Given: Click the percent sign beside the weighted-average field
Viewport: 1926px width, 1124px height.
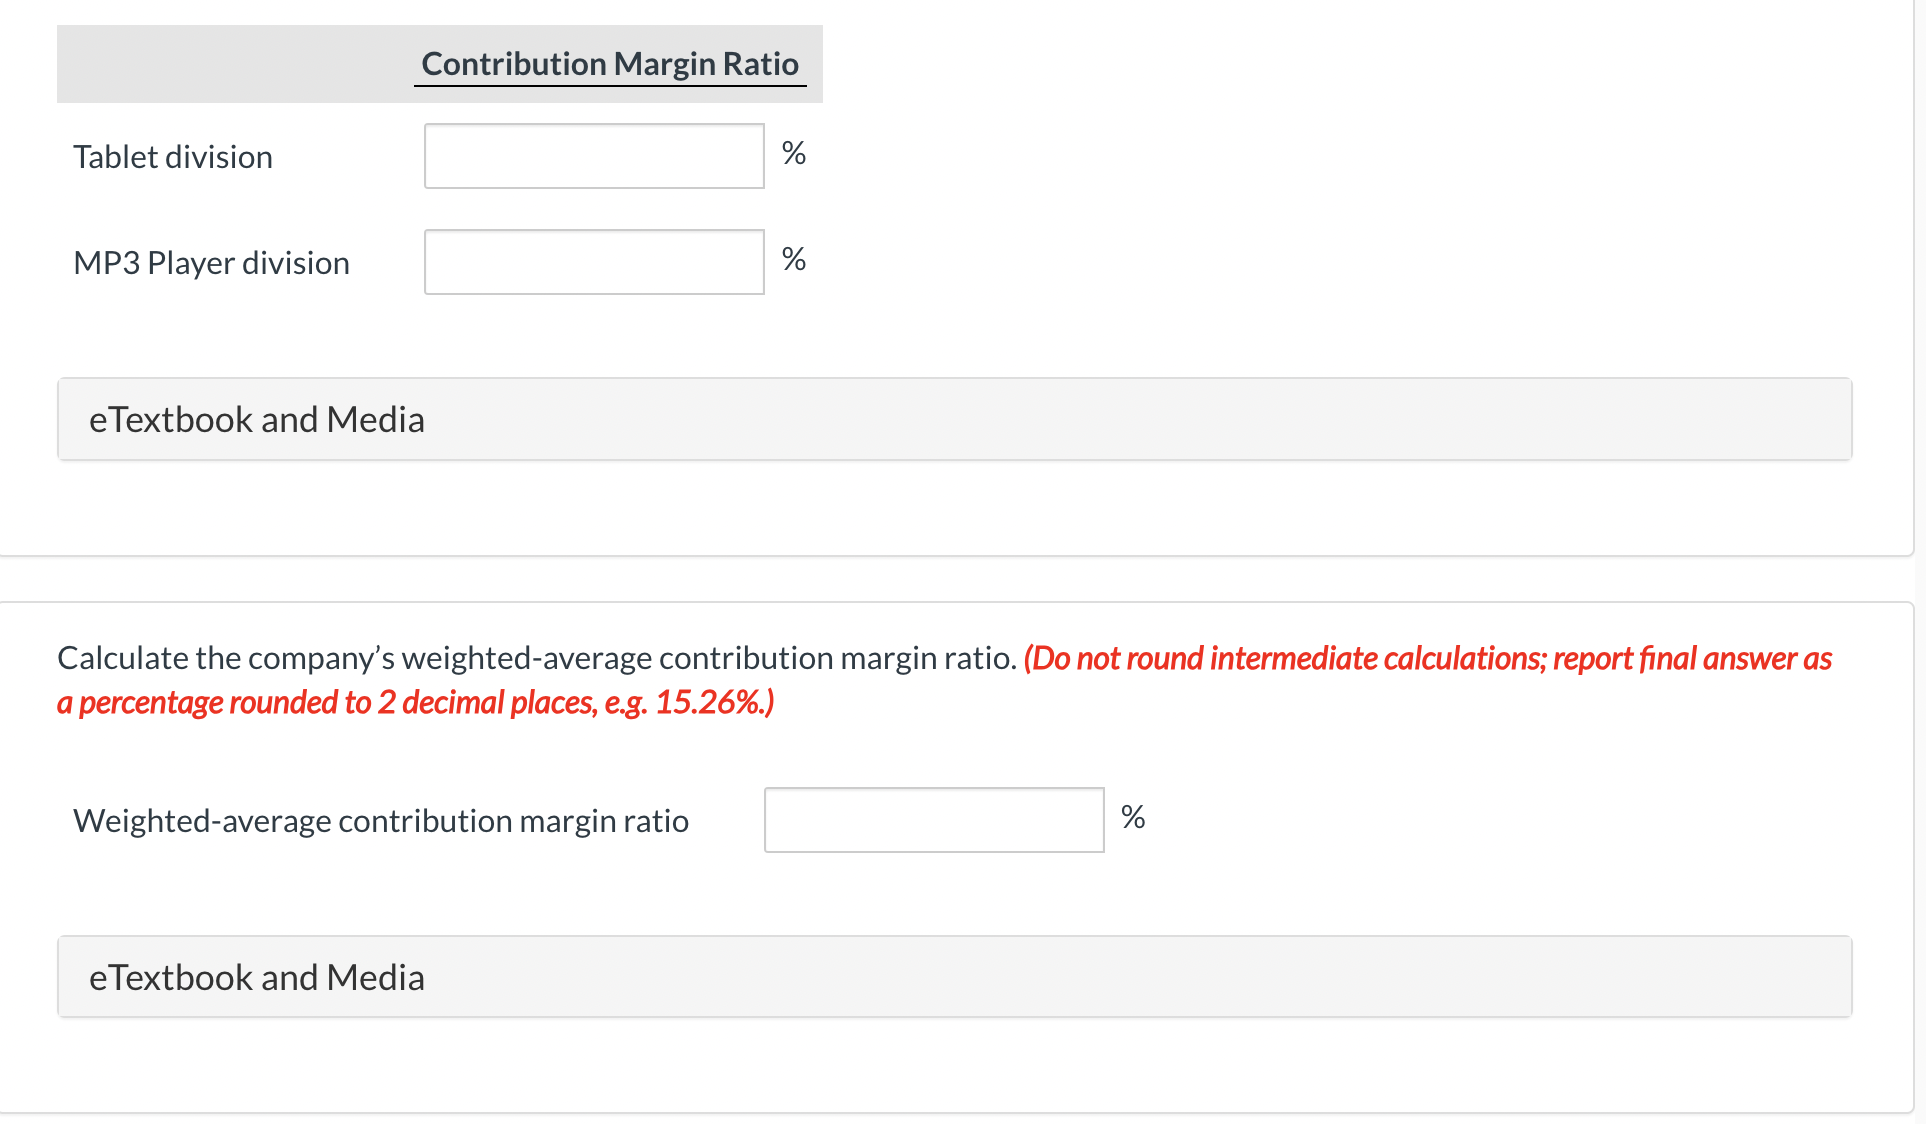Looking at the screenshot, I should (x=1134, y=817).
